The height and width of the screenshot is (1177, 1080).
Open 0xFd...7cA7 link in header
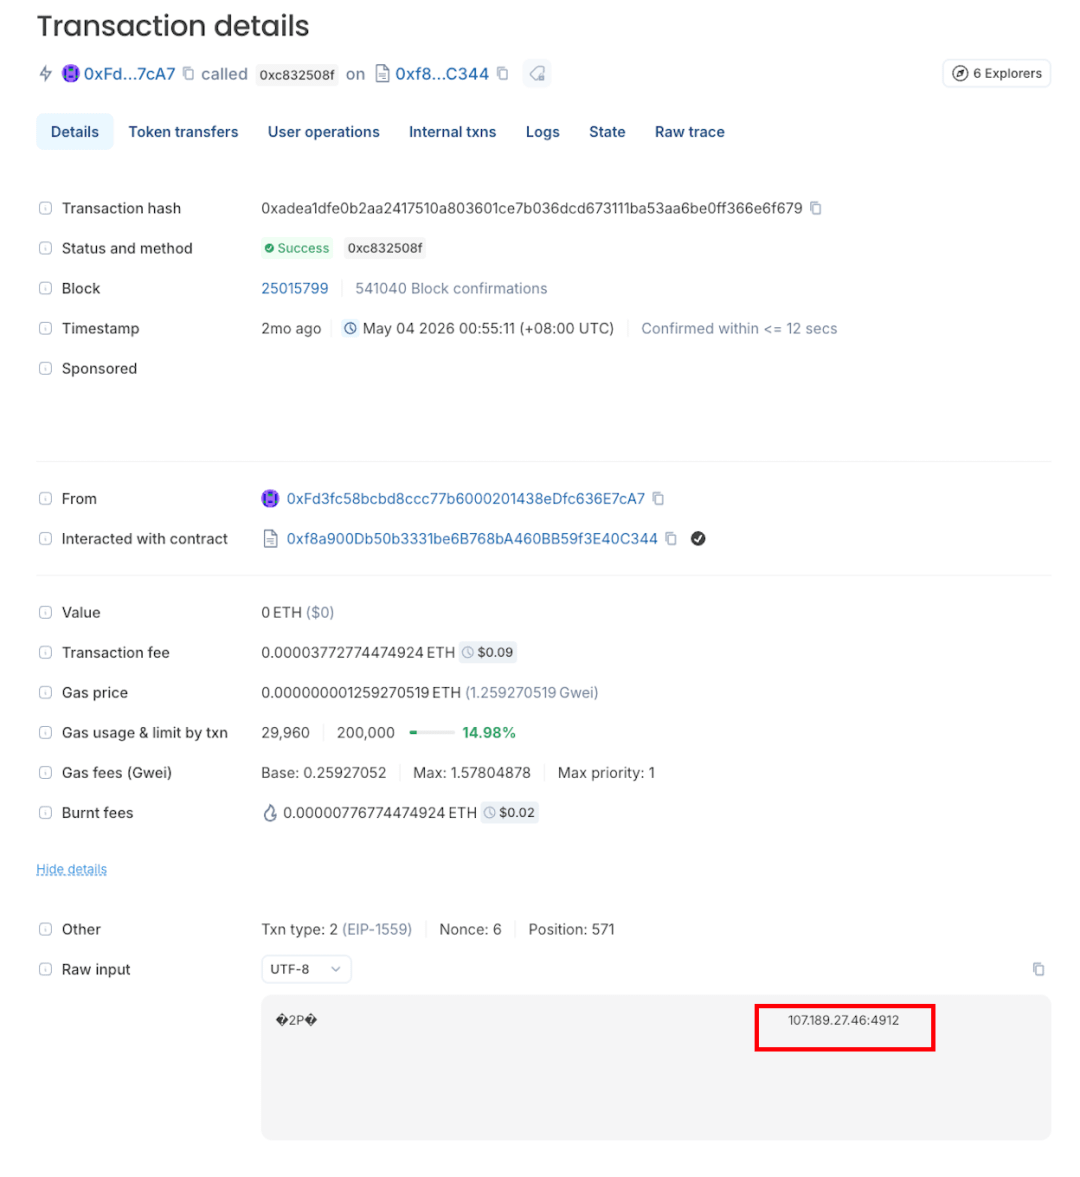click(x=129, y=74)
